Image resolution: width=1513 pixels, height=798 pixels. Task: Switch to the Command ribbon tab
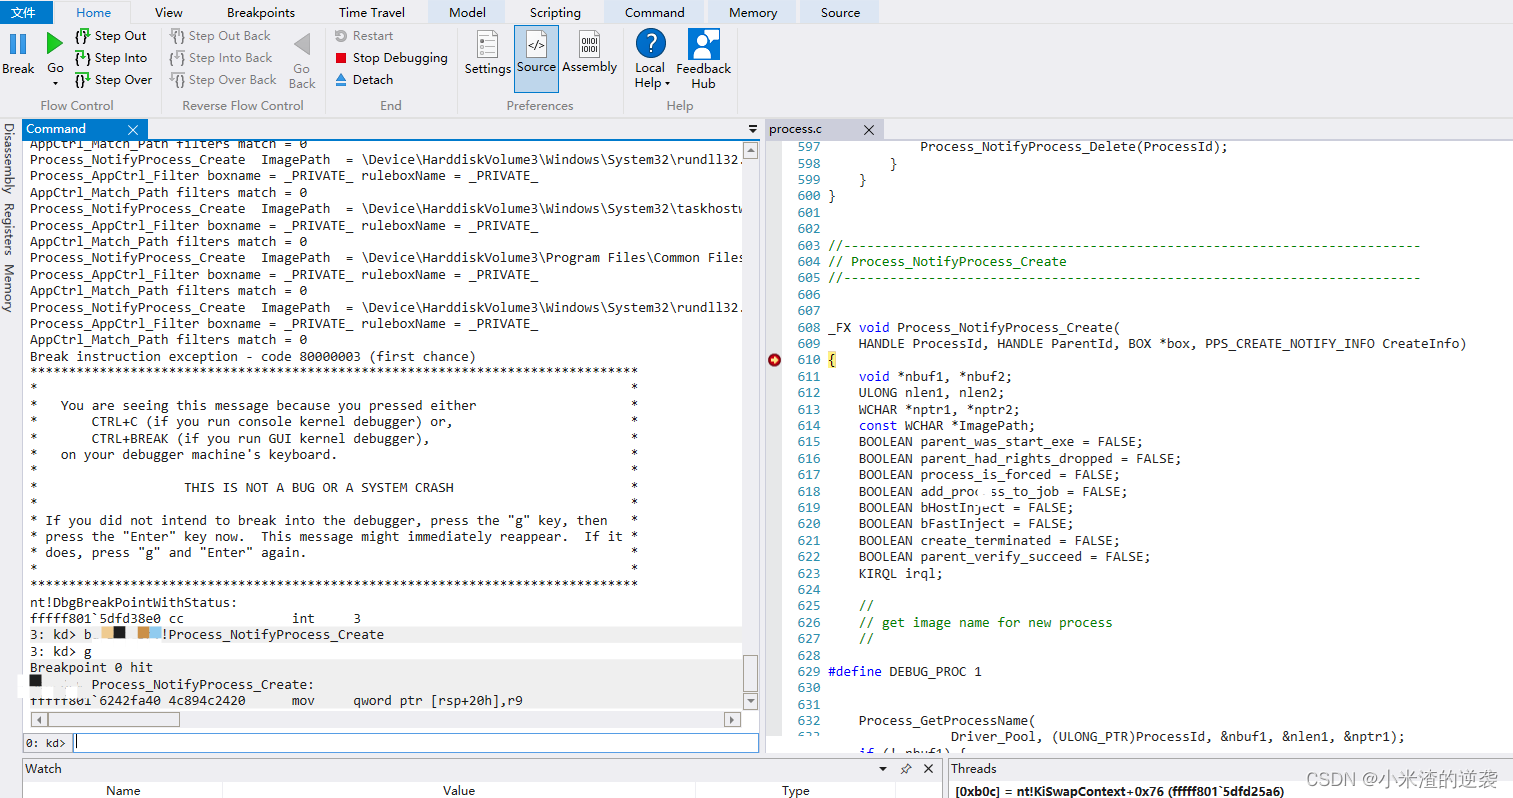point(655,12)
